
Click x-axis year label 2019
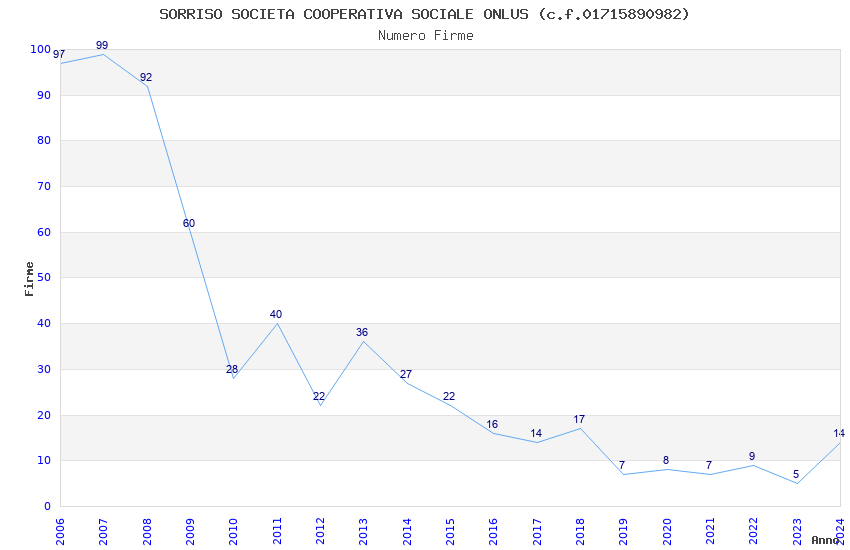point(623,531)
